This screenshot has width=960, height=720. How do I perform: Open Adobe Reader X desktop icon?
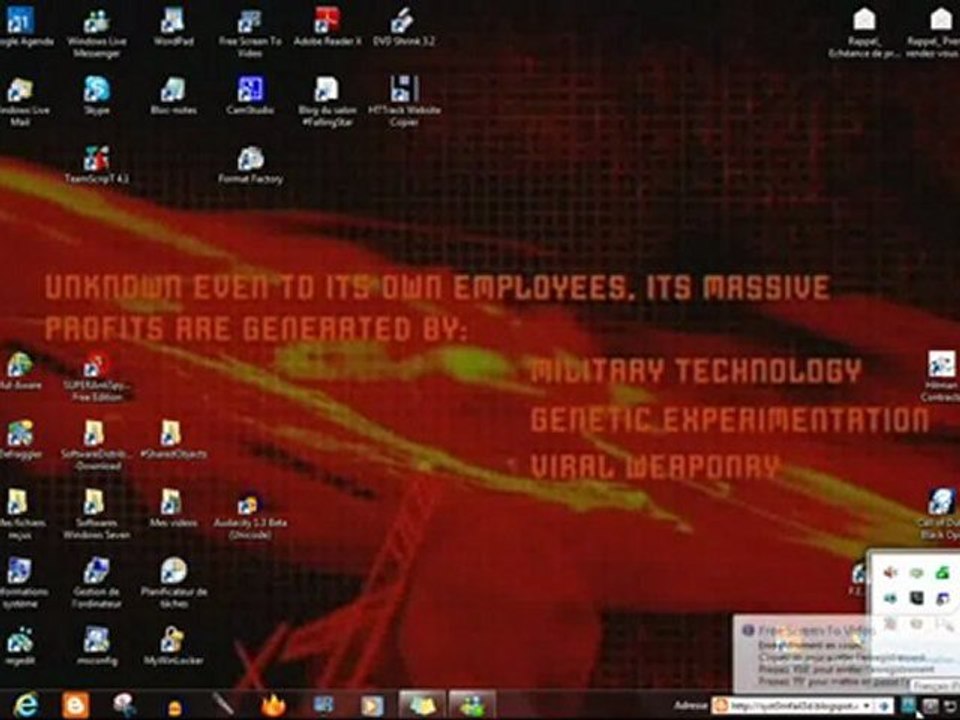tap(327, 27)
